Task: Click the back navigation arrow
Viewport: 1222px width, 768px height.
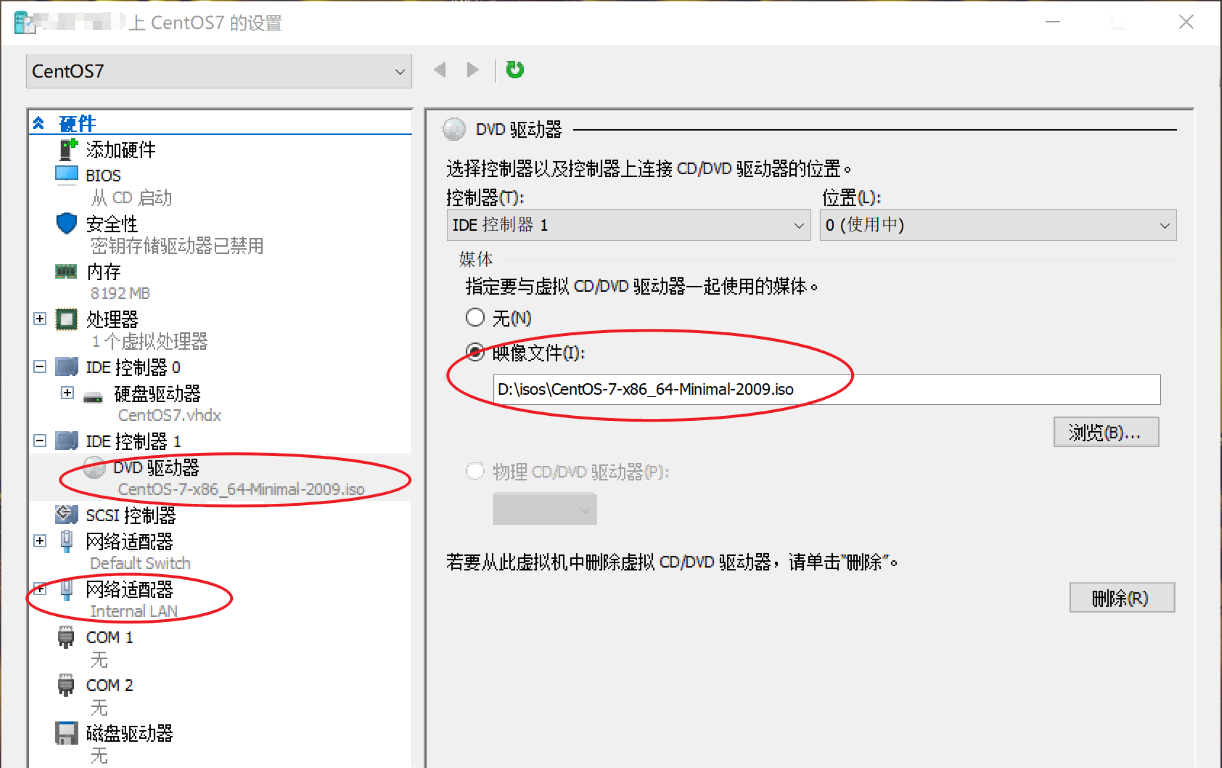Action: point(439,70)
